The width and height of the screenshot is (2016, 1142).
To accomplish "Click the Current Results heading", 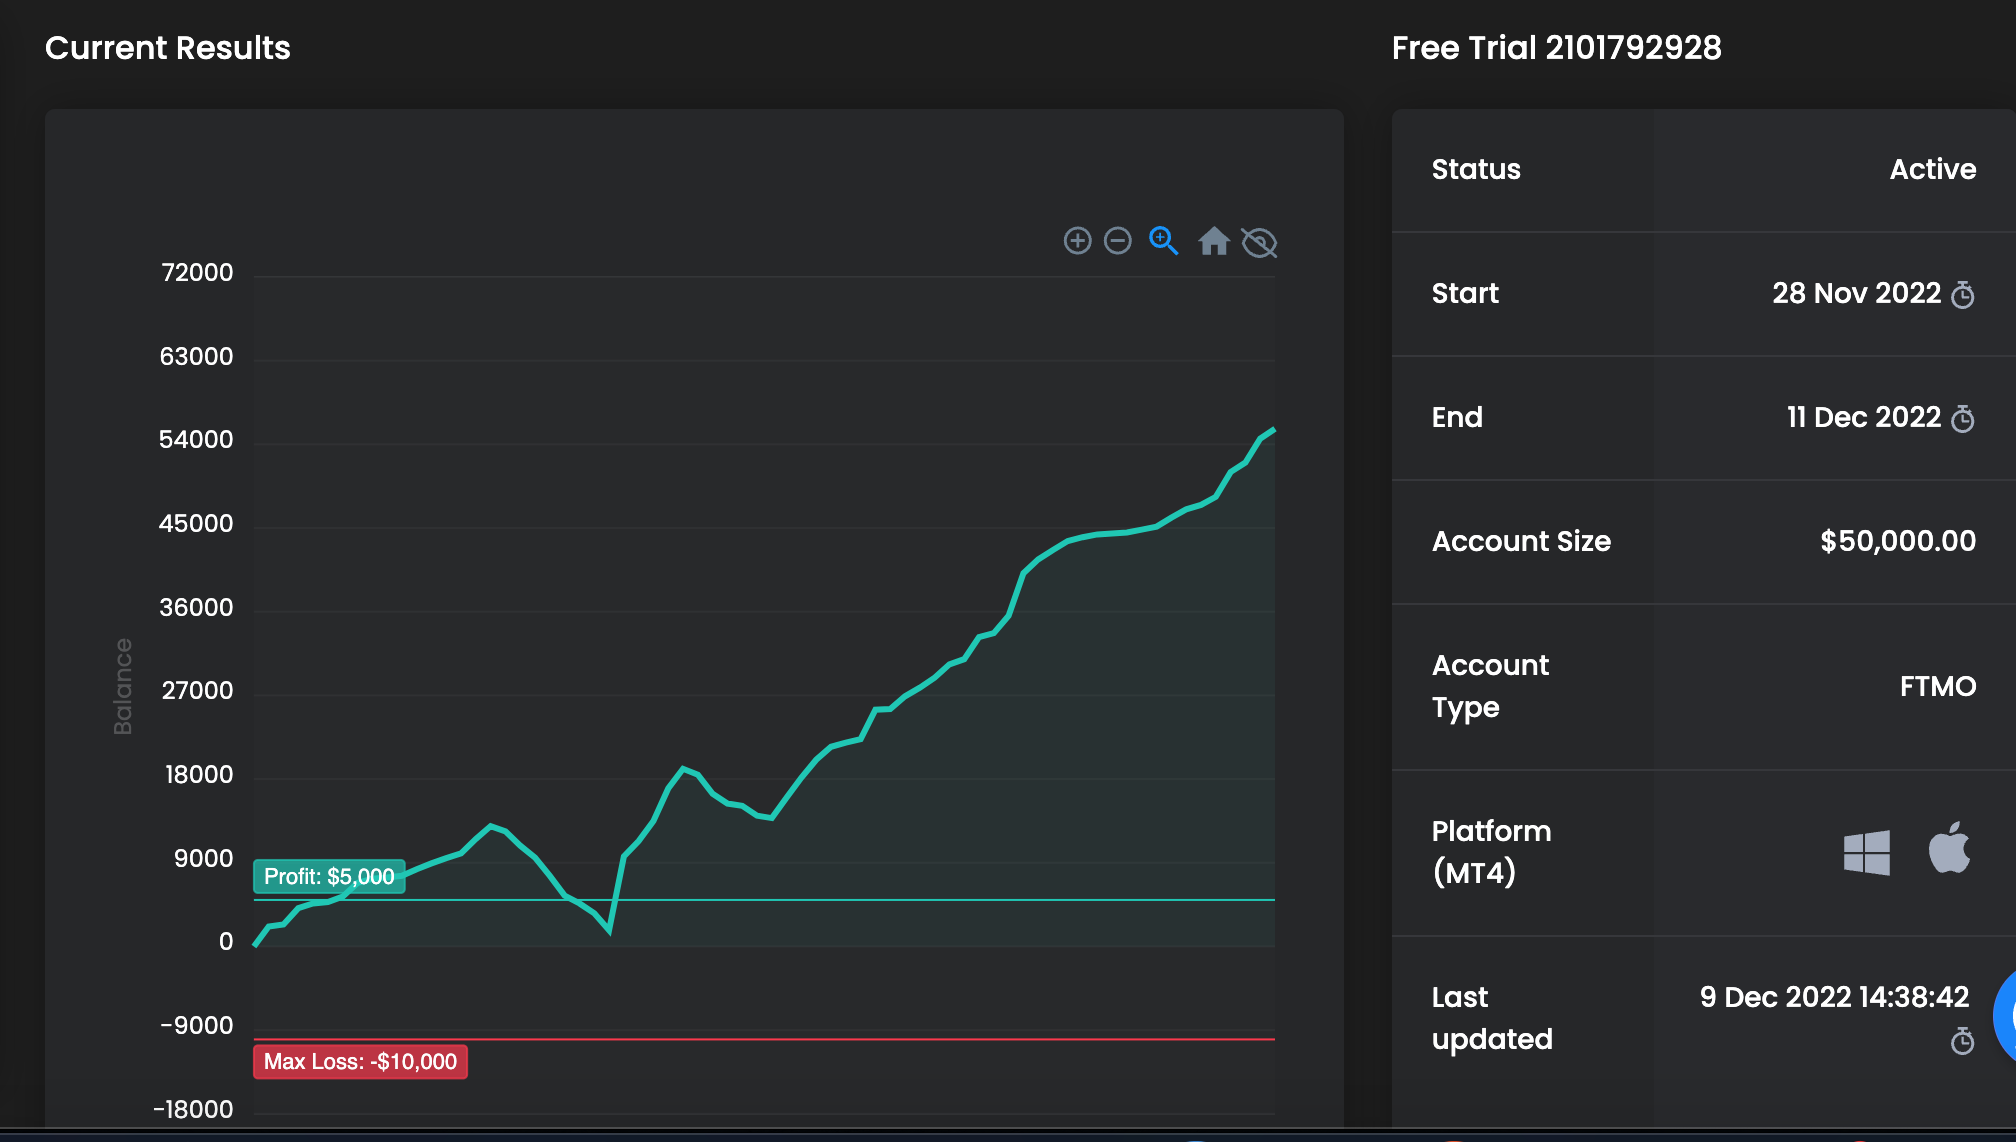I will click(168, 48).
